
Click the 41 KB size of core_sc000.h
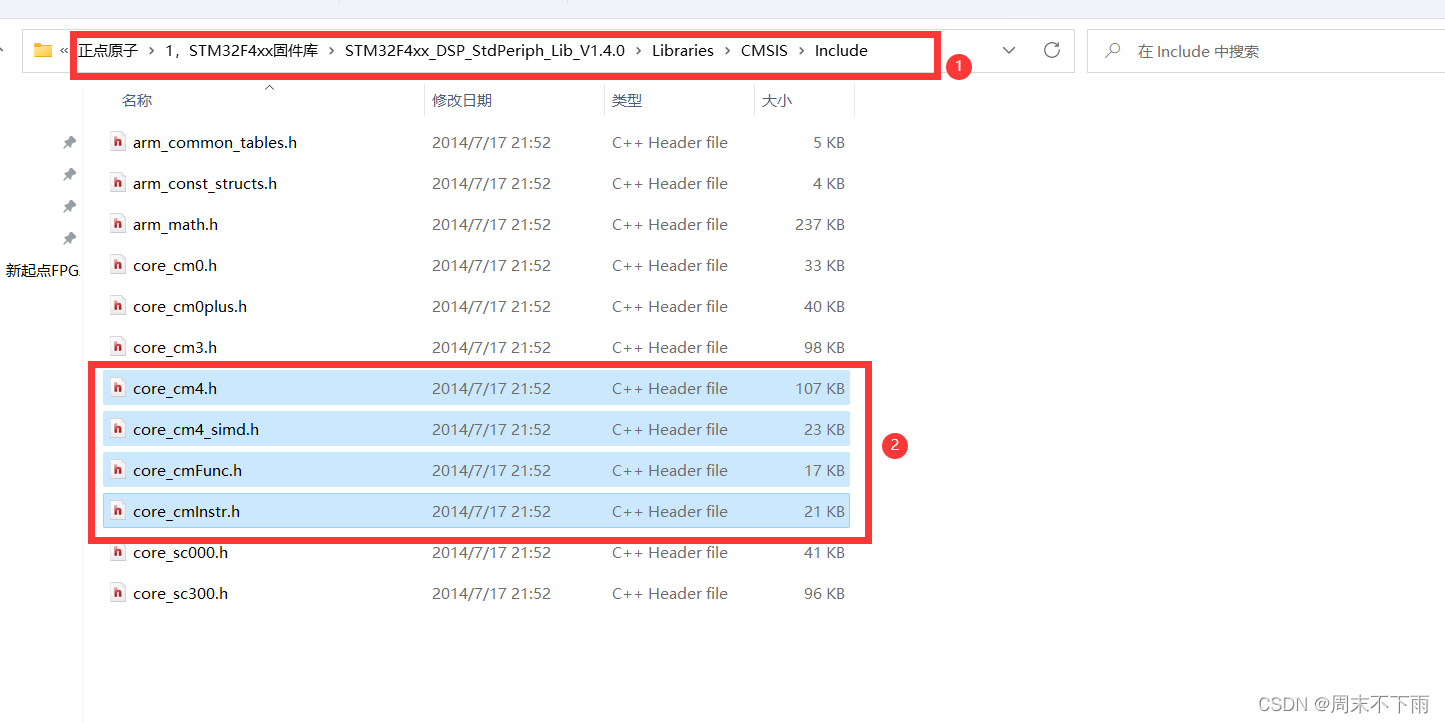824,553
